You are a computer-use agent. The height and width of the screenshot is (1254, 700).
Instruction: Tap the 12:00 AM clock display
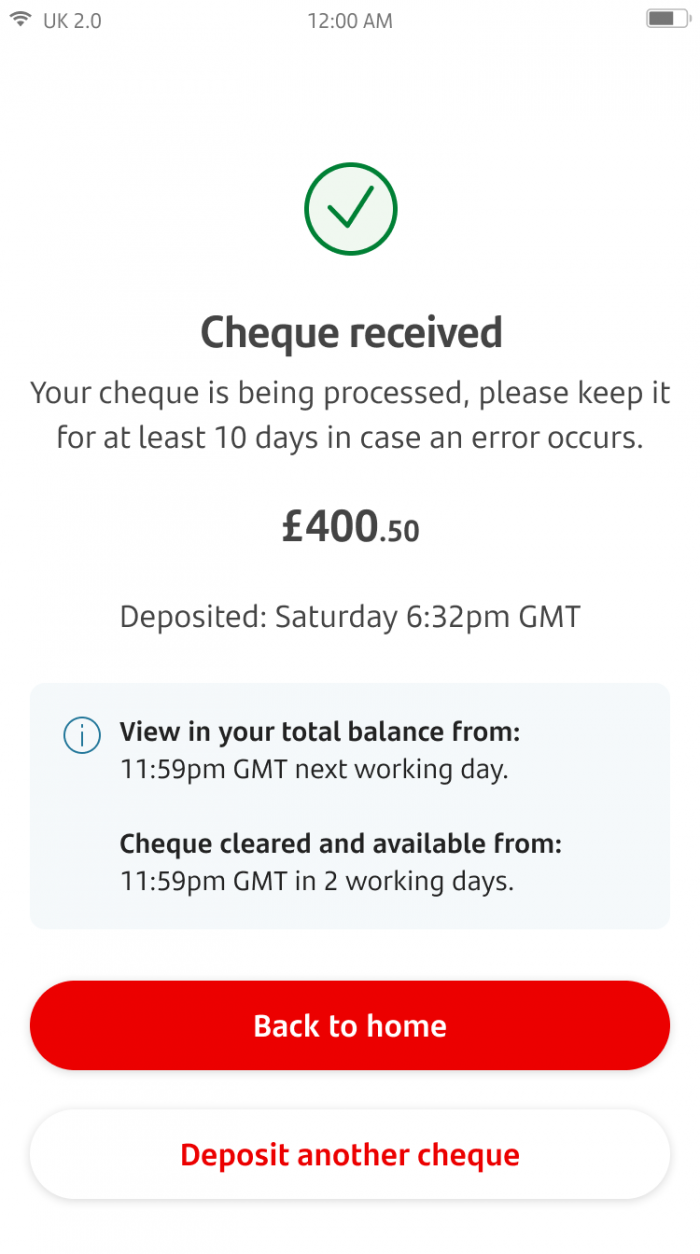[350, 19]
